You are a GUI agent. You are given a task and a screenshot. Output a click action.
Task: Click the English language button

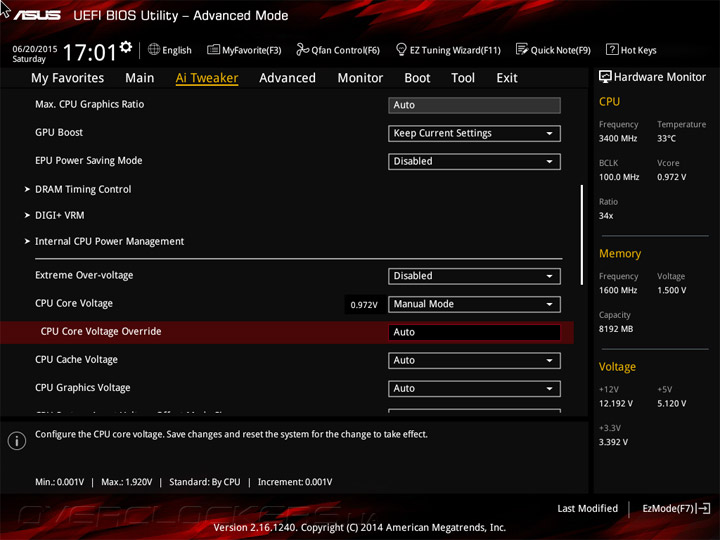[176, 50]
